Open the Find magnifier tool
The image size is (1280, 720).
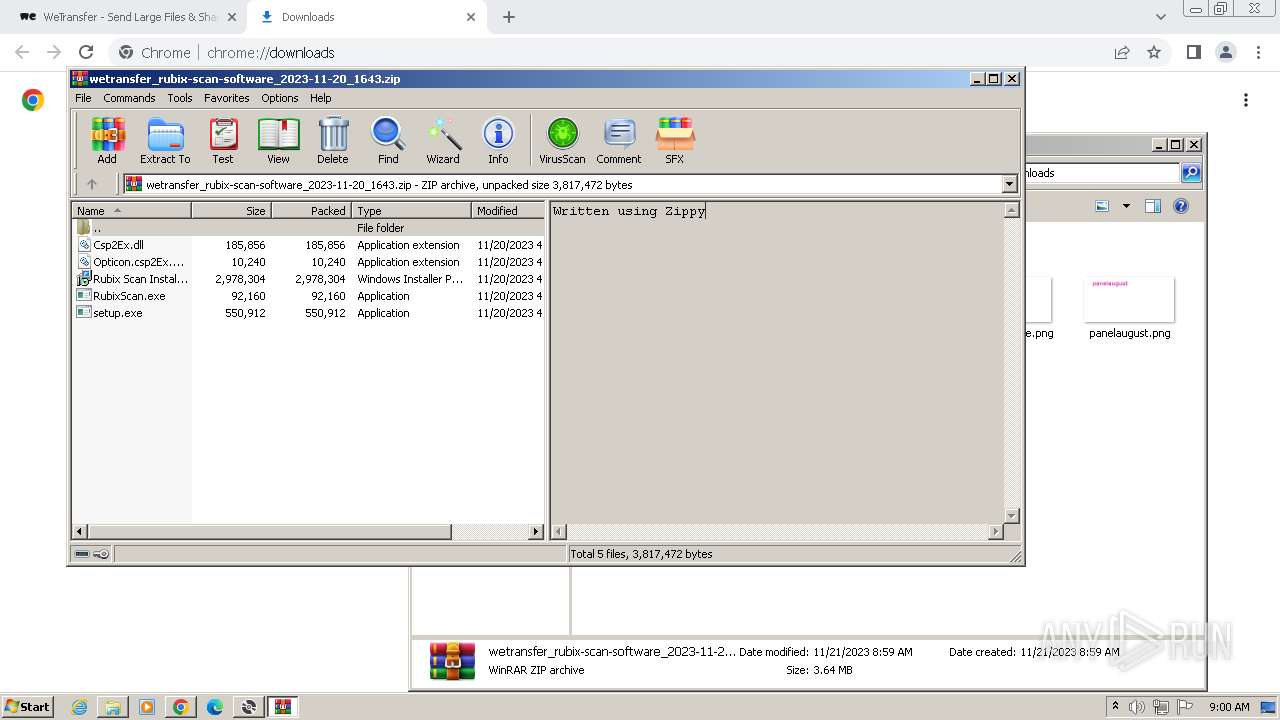[x=388, y=140]
